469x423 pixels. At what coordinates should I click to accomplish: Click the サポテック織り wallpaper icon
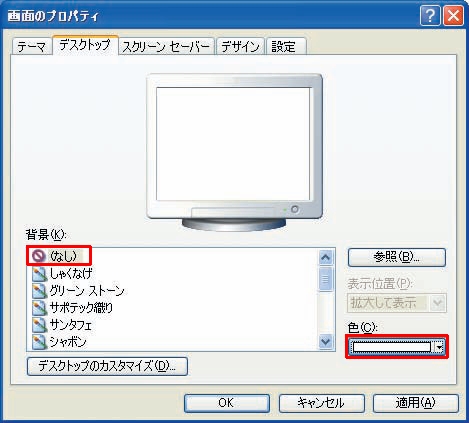point(39,308)
